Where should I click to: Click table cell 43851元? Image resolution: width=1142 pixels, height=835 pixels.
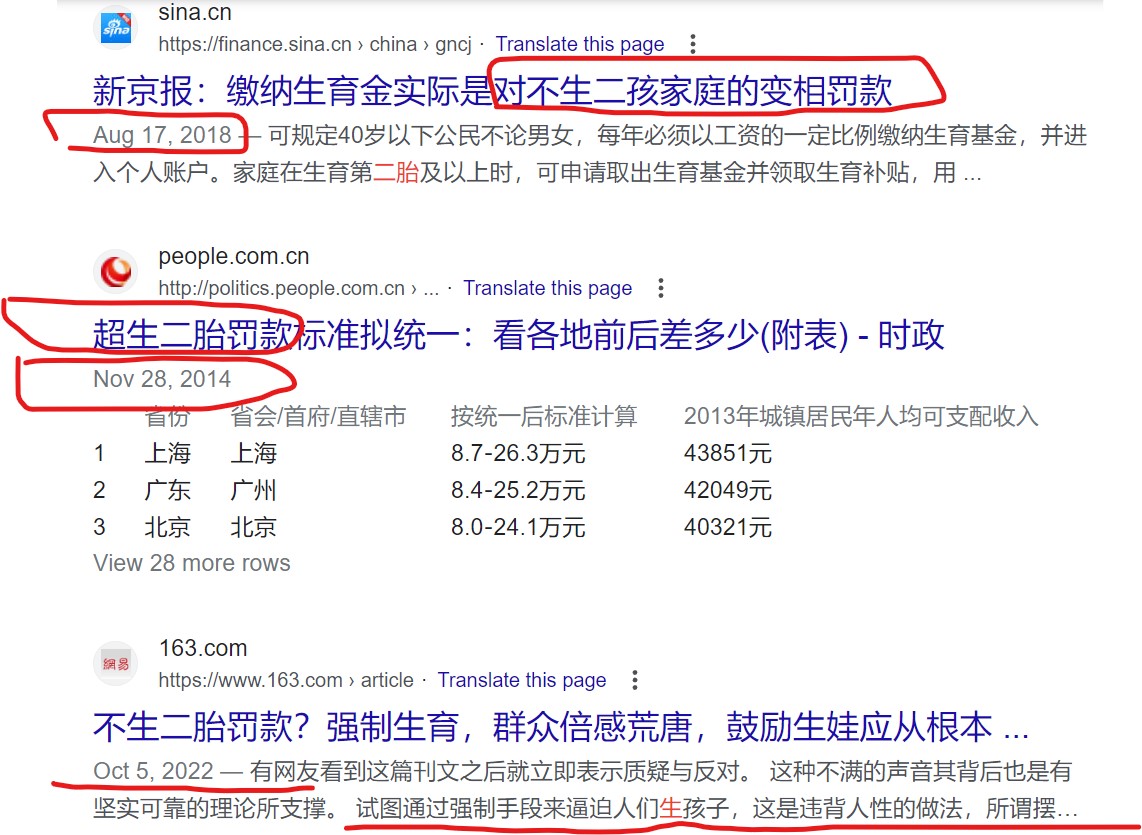pos(728,453)
